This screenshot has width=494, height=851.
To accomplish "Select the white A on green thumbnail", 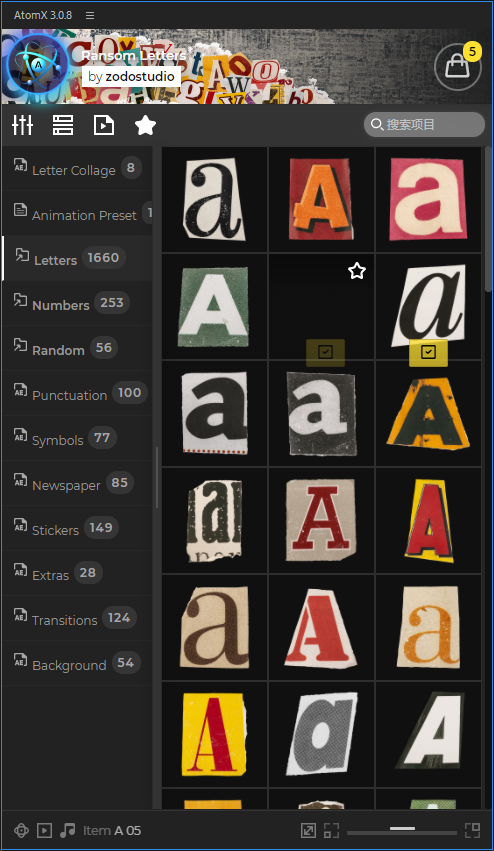I will point(214,306).
